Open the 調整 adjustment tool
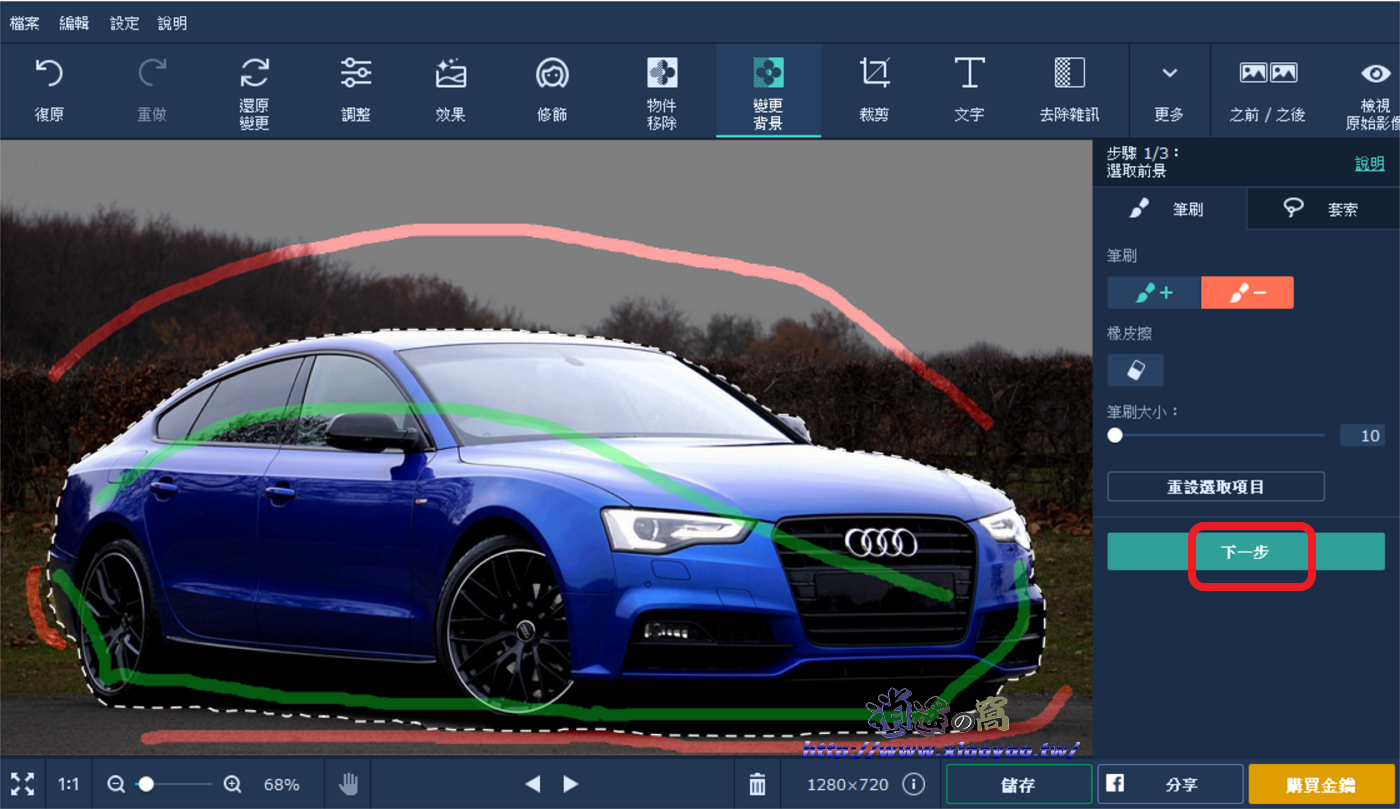 [x=356, y=91]
